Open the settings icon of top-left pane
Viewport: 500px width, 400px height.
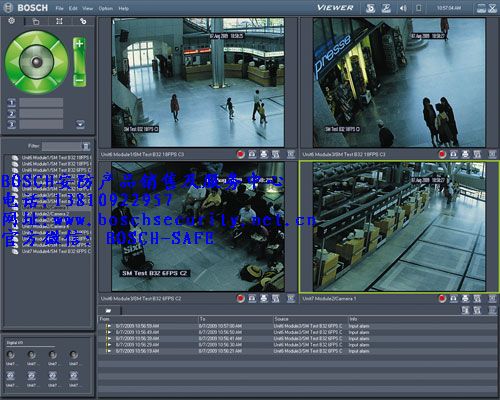coord(276,154)
